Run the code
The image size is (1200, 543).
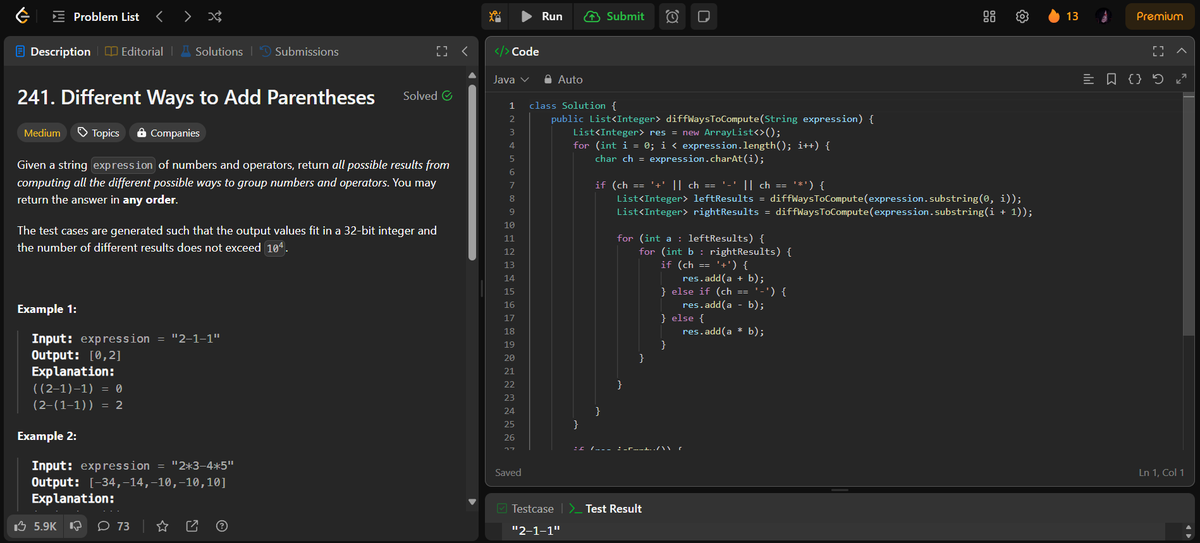coord(542,17)
